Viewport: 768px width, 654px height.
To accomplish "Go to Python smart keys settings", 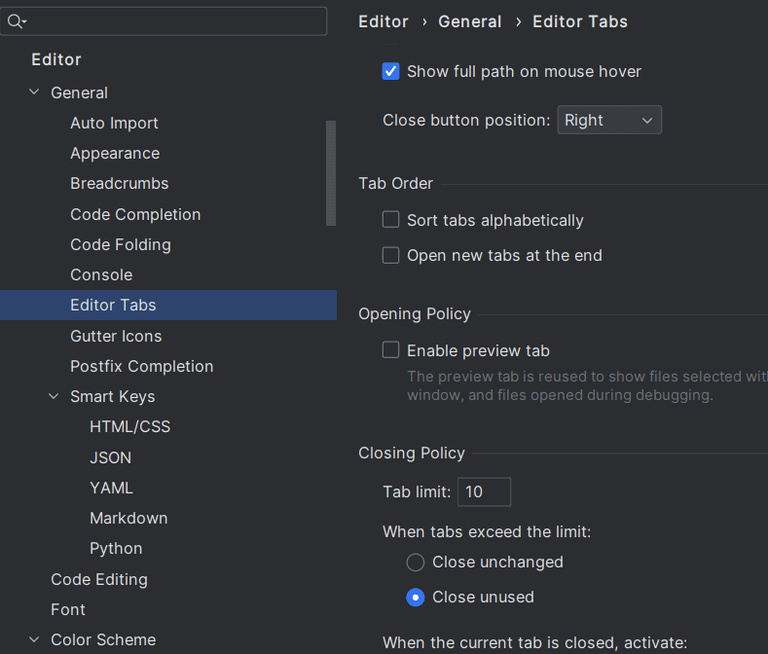I will click(116, 548).
